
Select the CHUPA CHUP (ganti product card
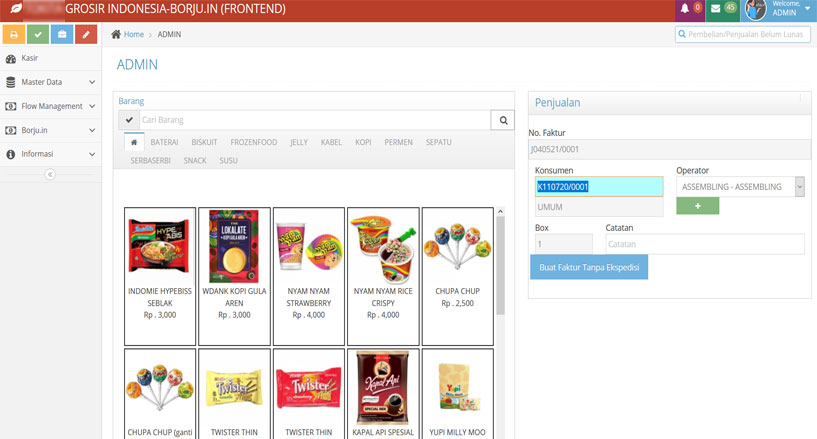coord(160,394)
